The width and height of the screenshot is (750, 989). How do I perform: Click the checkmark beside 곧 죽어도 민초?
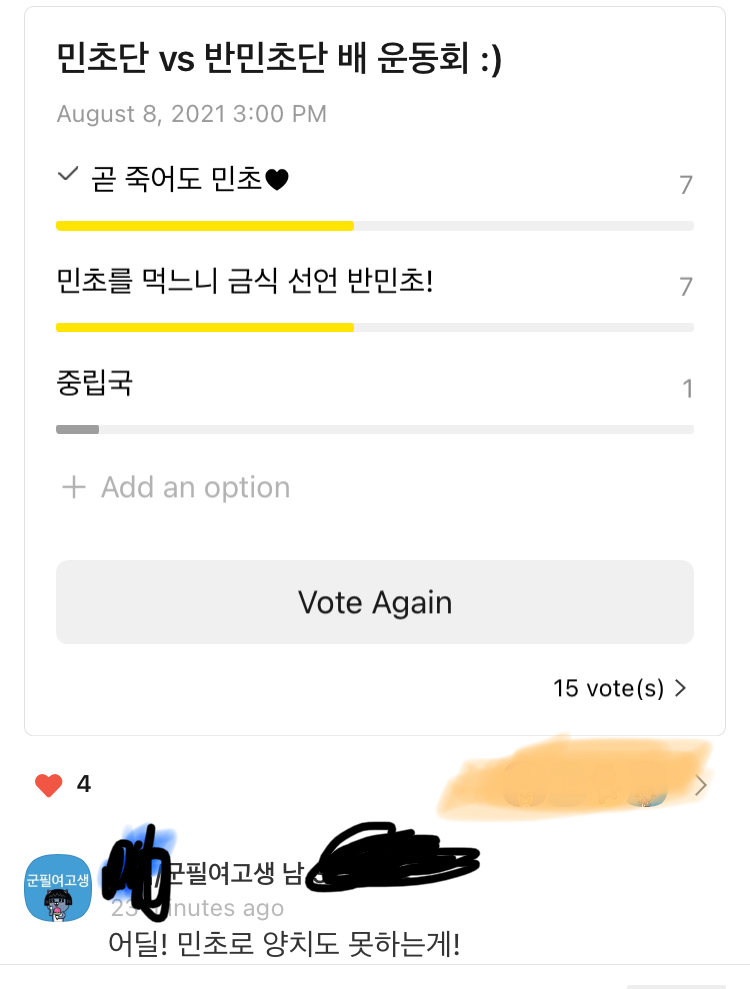coord(68,175)
